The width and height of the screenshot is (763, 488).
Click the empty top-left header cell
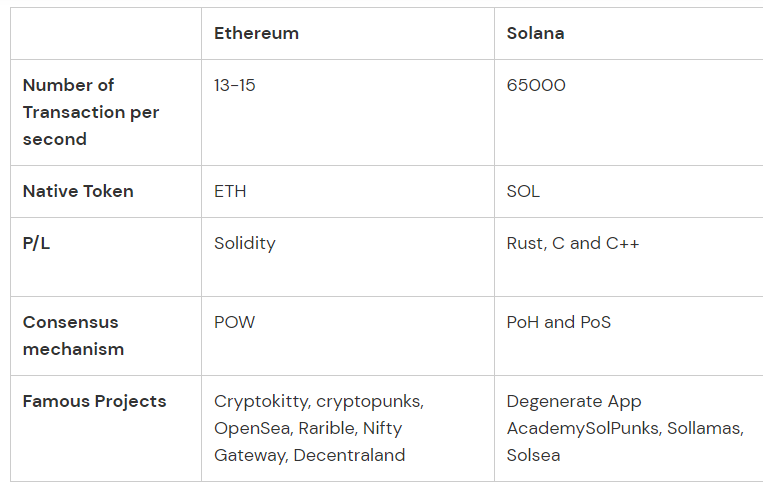coord(105,33)
